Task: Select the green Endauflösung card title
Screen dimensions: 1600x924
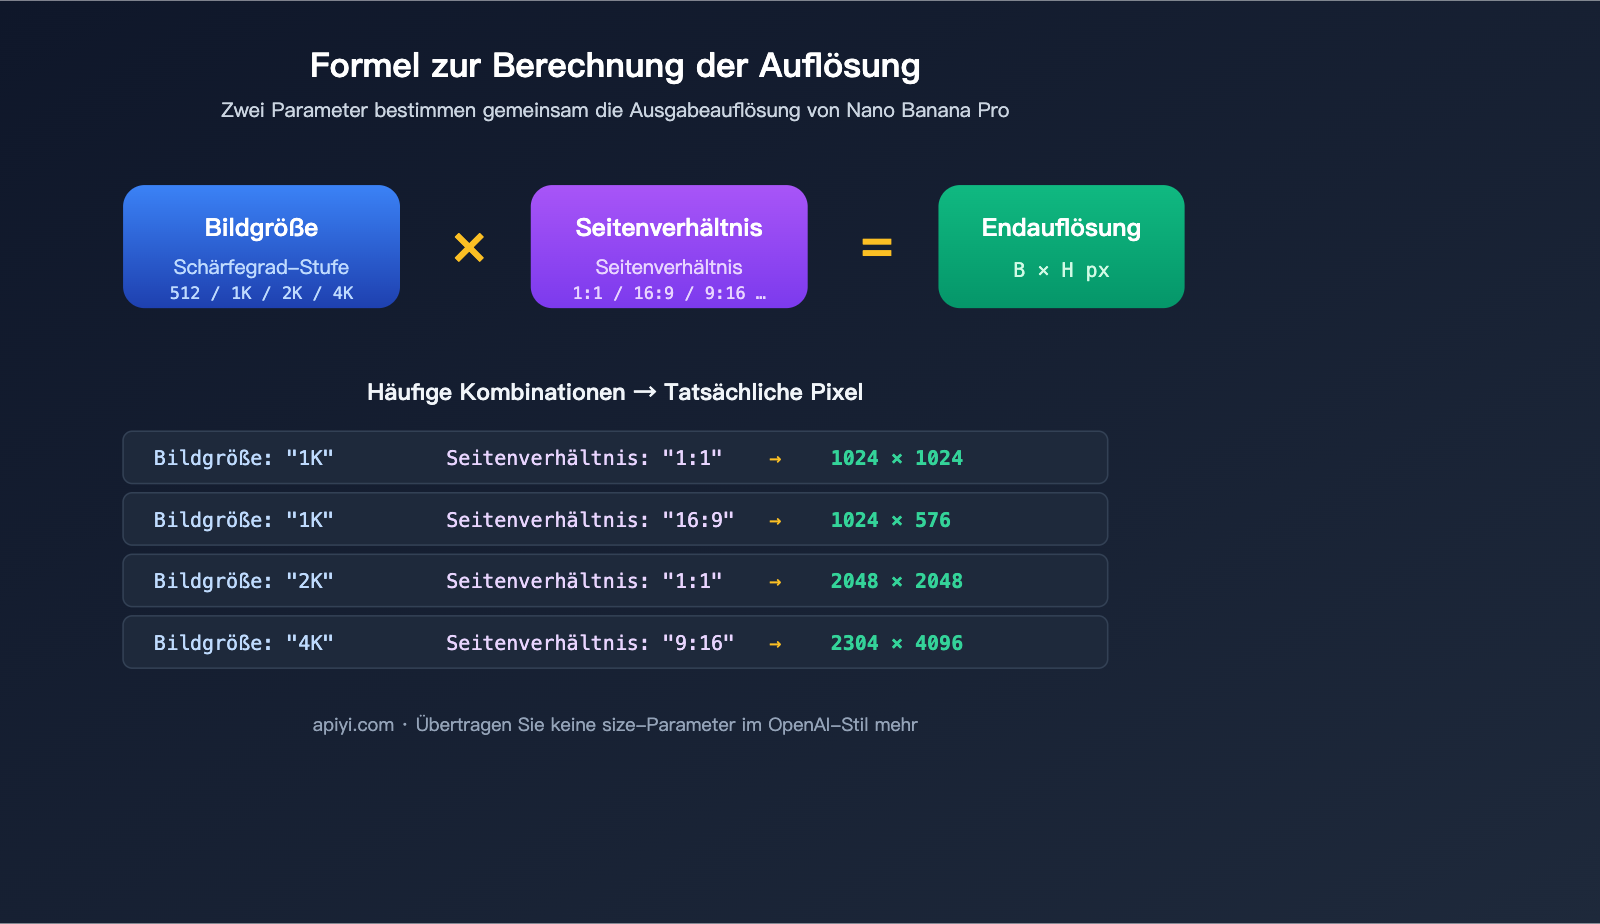Action: click(x=1061, y=228)
